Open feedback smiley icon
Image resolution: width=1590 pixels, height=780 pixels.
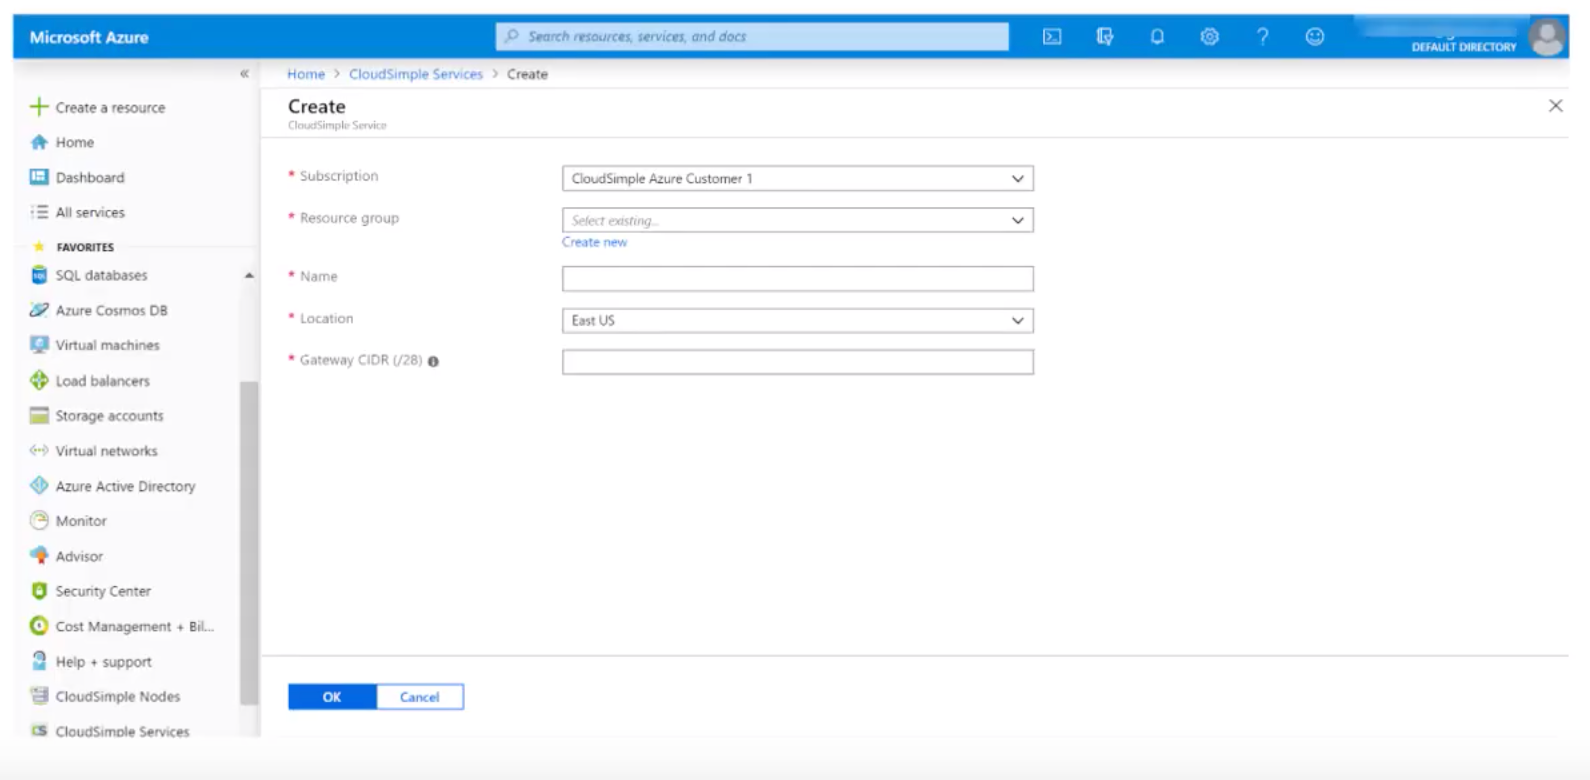1315,37
